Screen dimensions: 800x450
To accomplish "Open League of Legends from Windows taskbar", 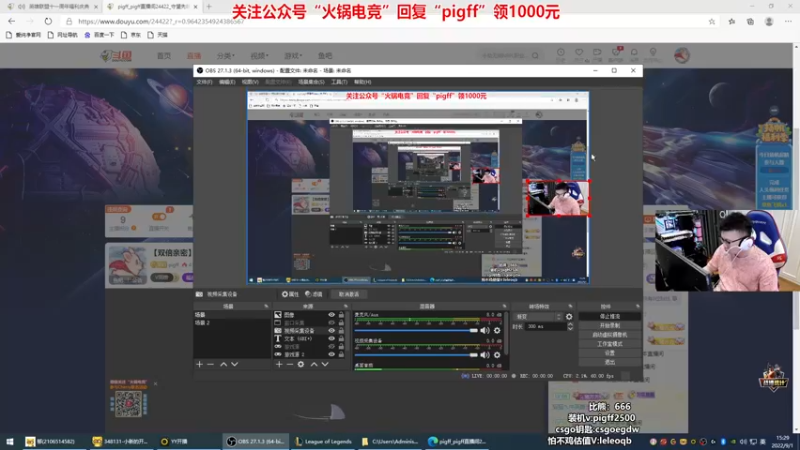I will tap(323, 441).
